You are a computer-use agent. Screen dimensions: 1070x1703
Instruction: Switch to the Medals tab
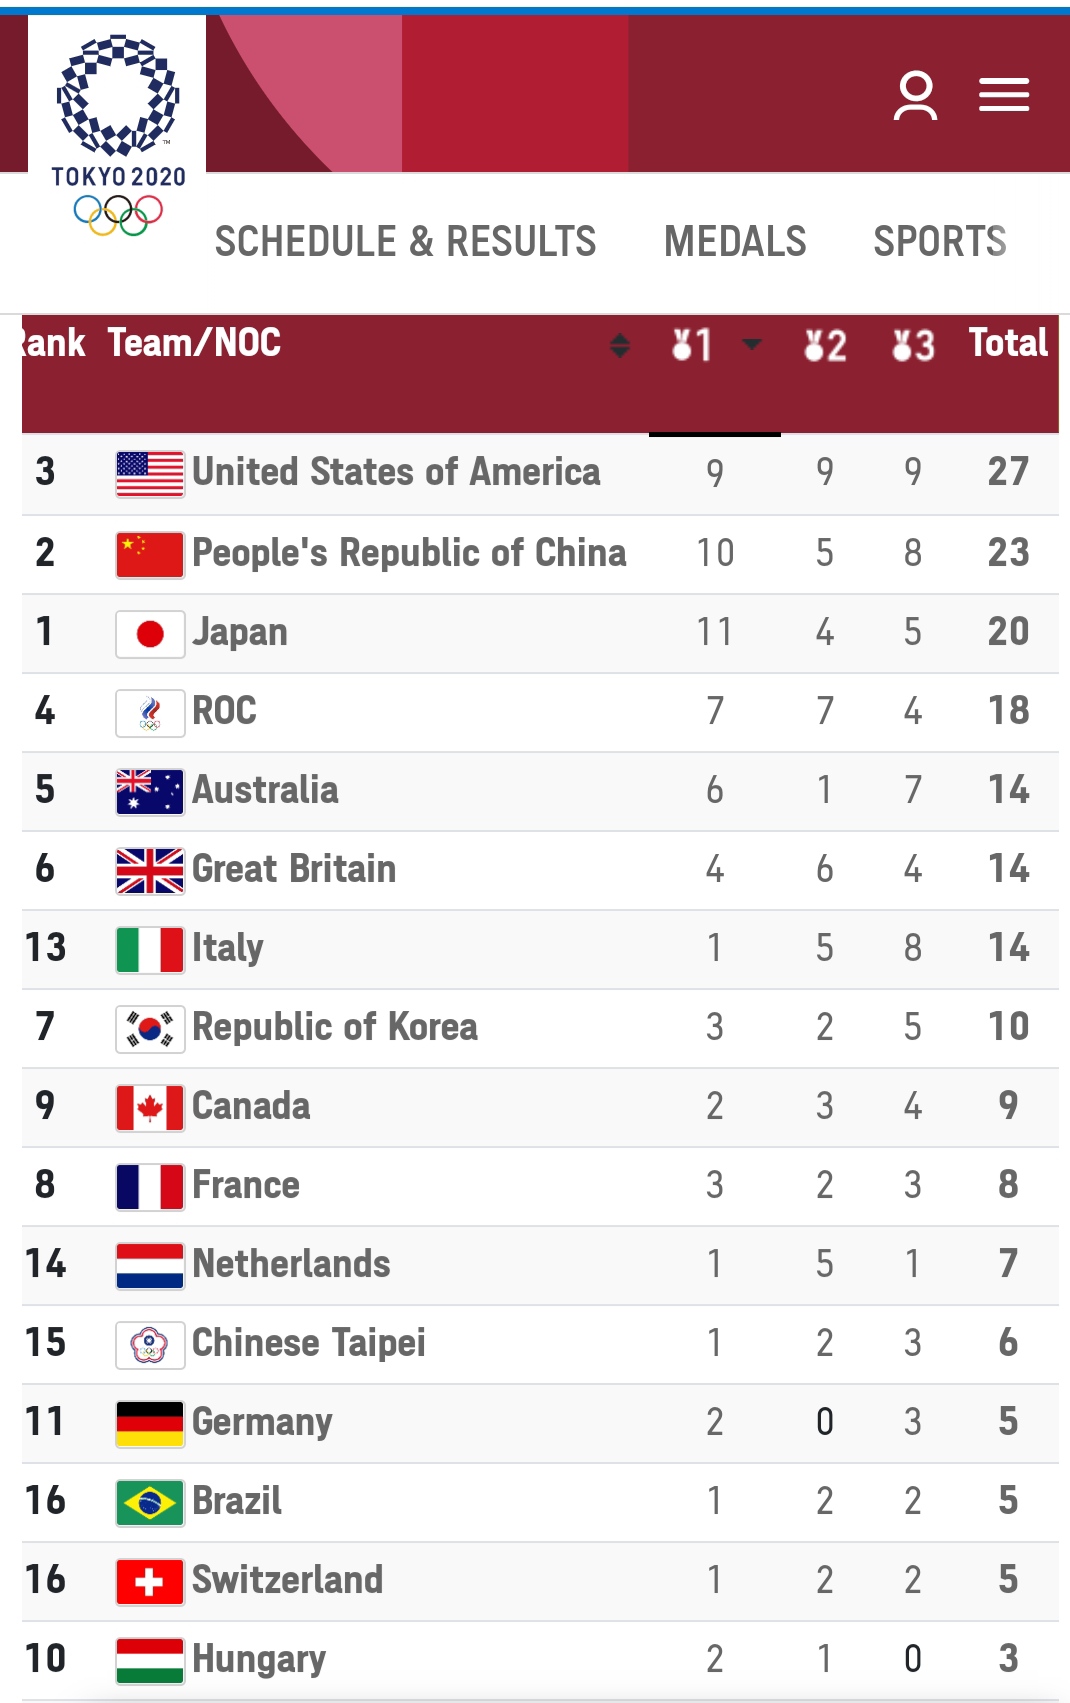click(735, 242)
